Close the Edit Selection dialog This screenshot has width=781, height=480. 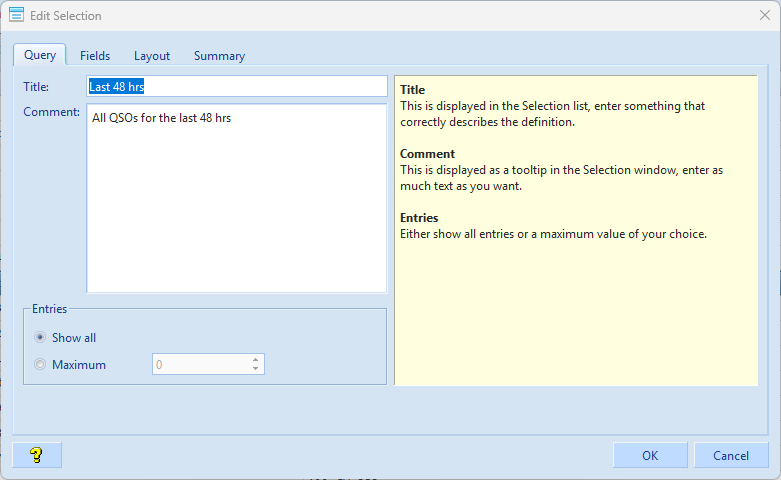point(764,15)
